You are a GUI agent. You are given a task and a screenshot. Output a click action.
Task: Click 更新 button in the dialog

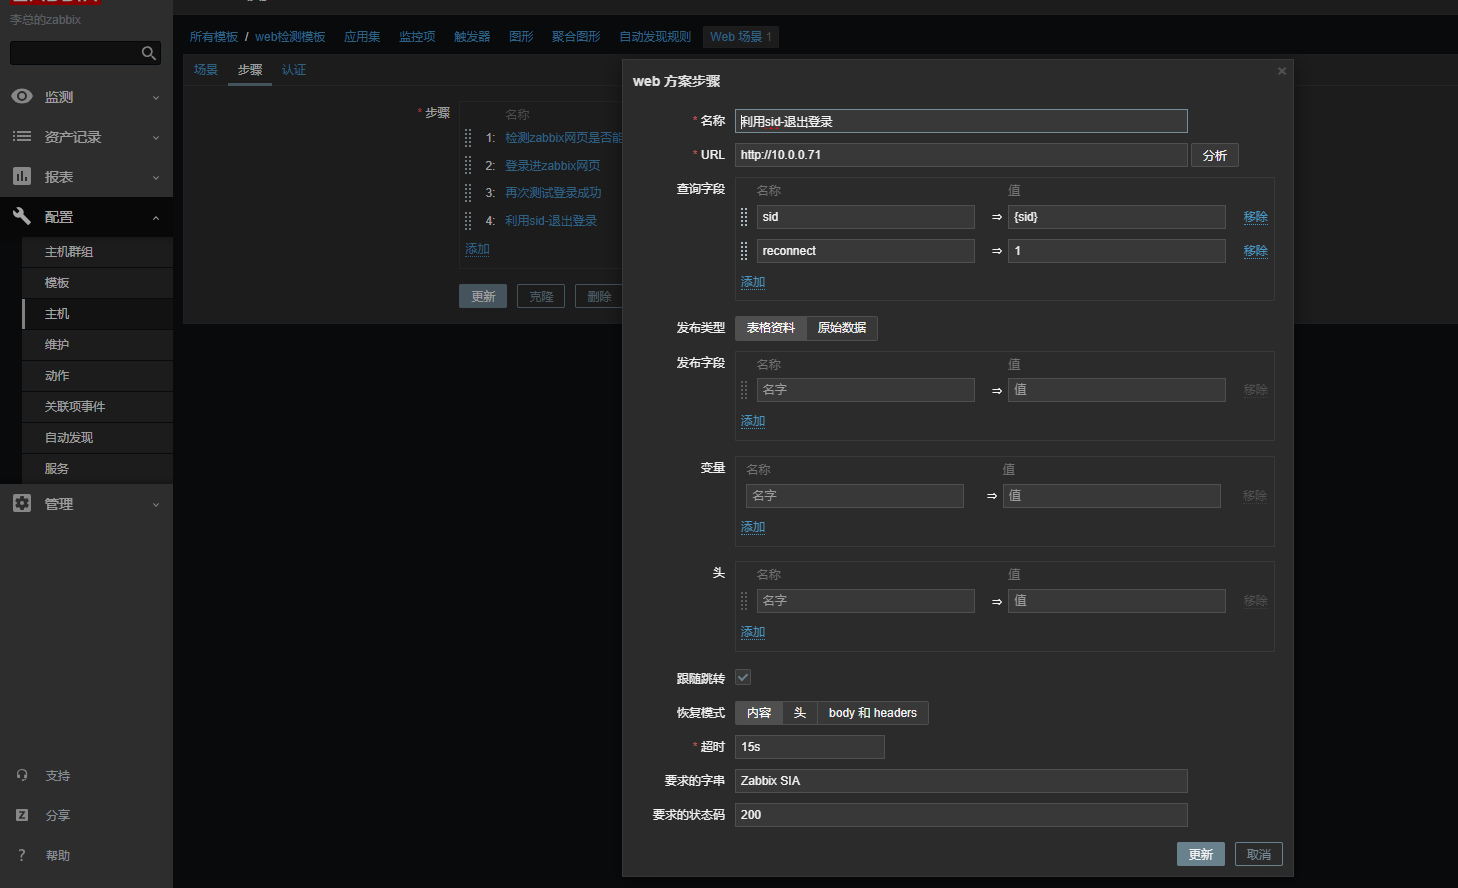pyautogui.click(x=1201, y=855)
